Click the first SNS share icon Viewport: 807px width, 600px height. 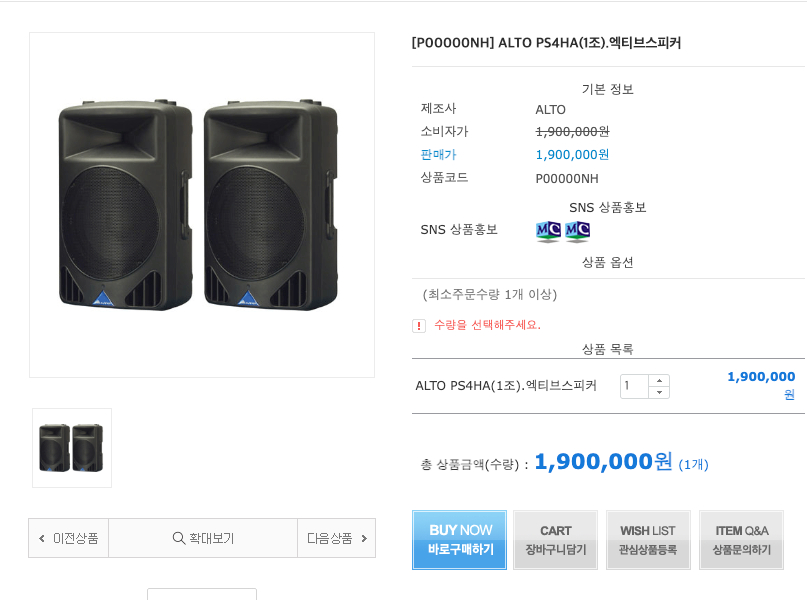click(x=548, y=232)
